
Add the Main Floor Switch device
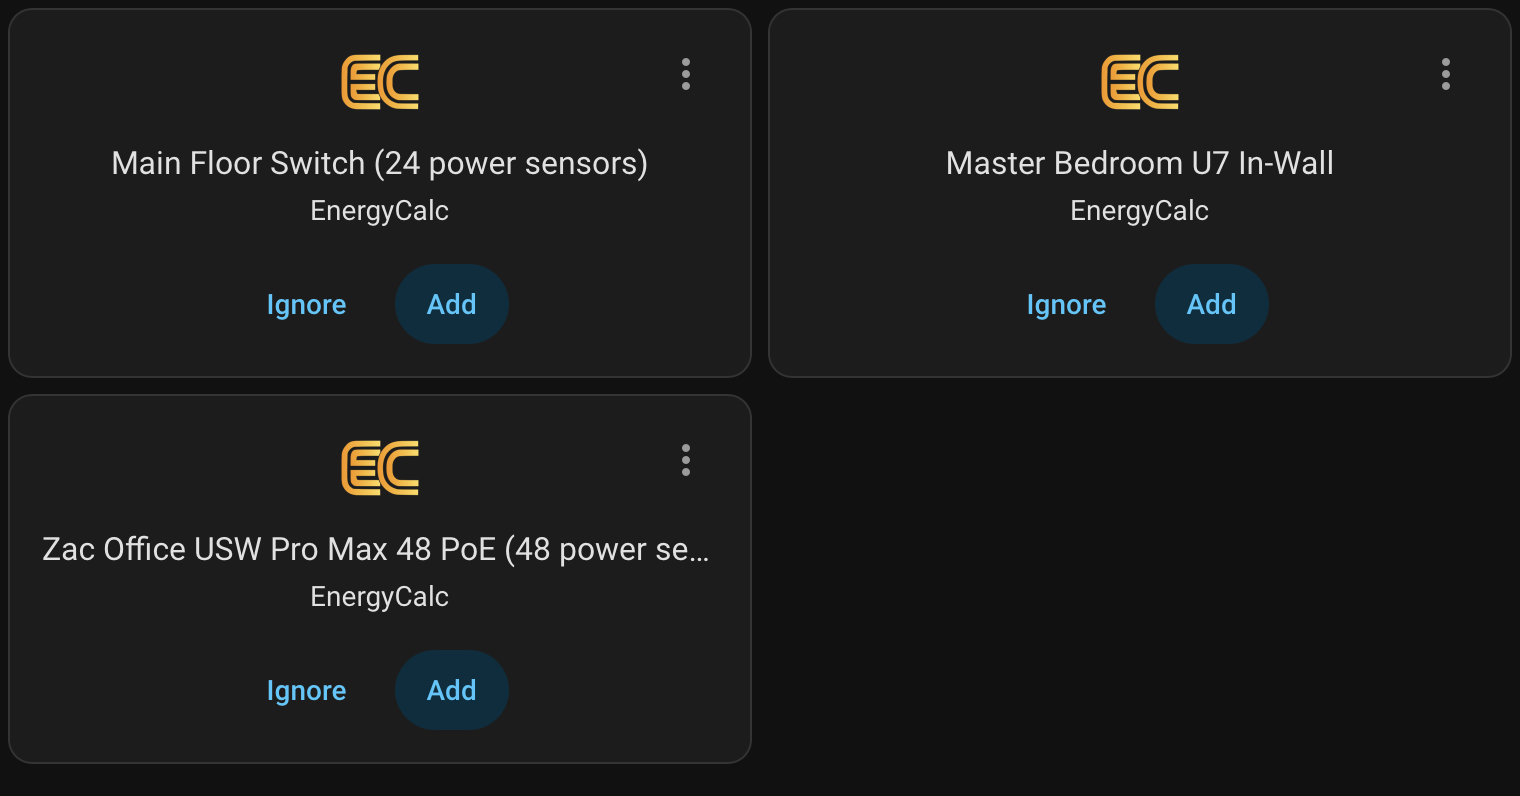pyautogui.click(x=452, y=304)
